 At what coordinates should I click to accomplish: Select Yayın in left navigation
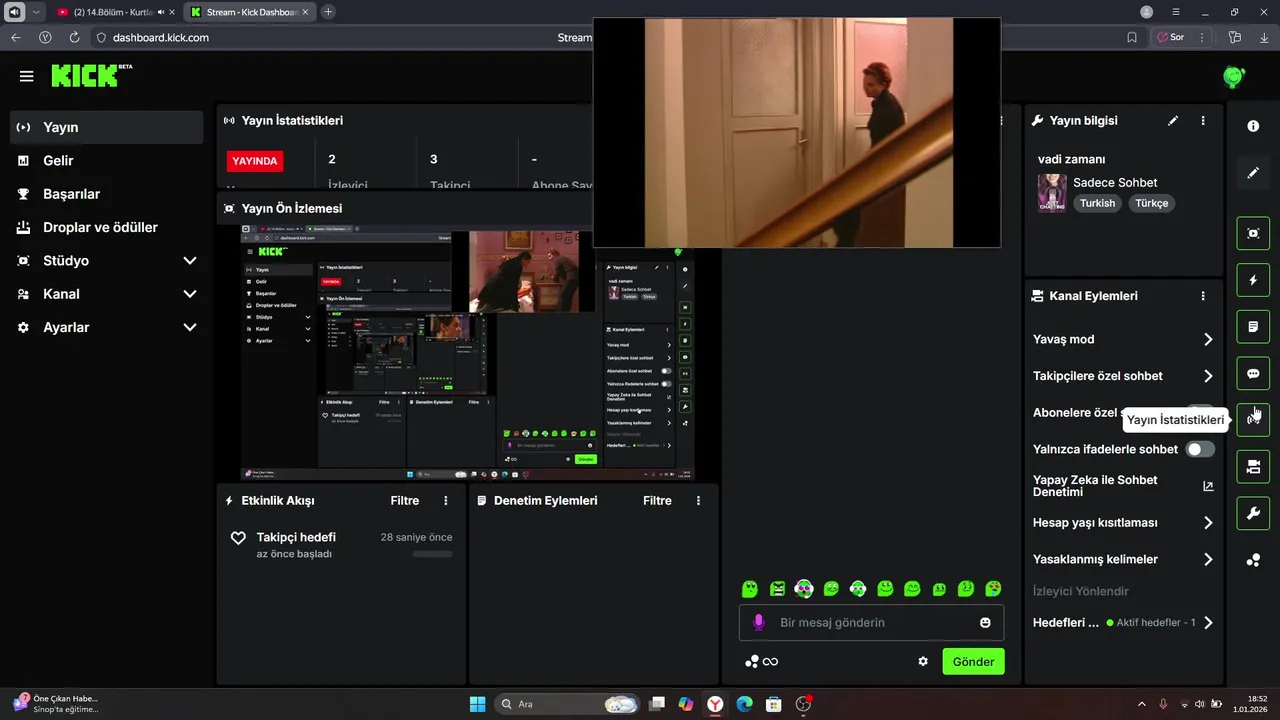click(107, 127)
